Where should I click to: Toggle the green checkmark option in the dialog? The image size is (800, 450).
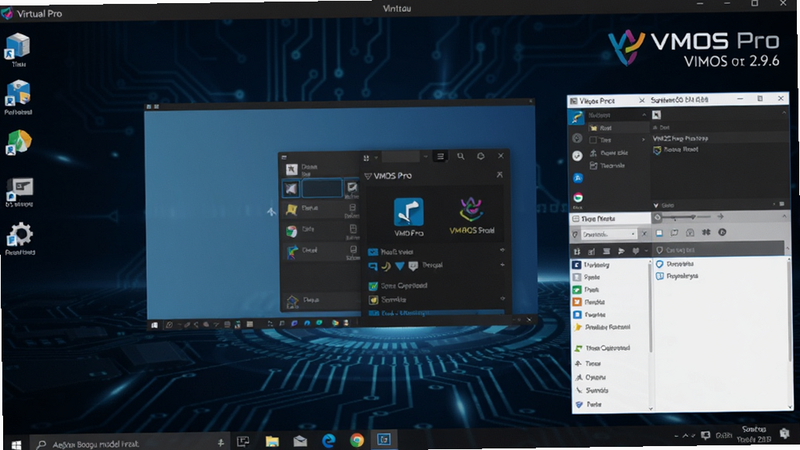[373, 286]
